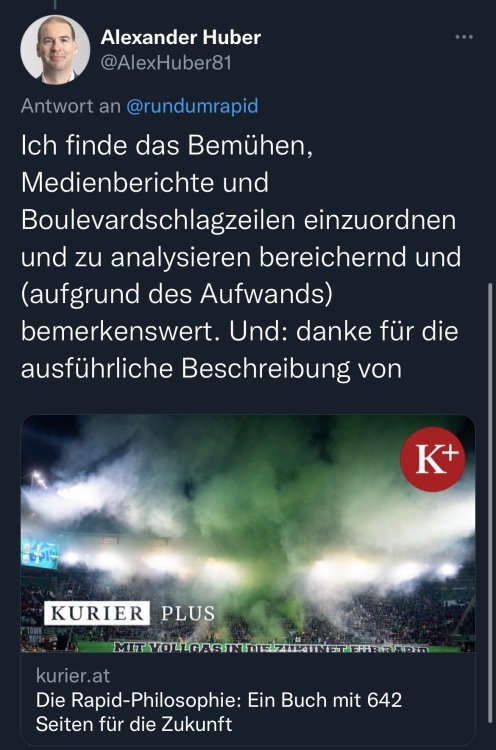Tap the tweet line 'ausführliche Beschreibung von'
Image resolution: width=496 pixels, height=750 pixels.
pos(211,368)
